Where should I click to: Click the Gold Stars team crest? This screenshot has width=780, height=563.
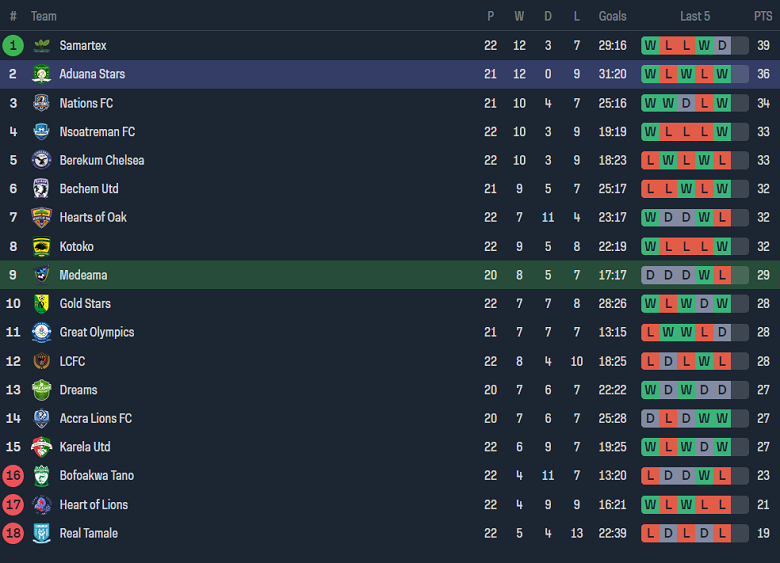(42, 304)
